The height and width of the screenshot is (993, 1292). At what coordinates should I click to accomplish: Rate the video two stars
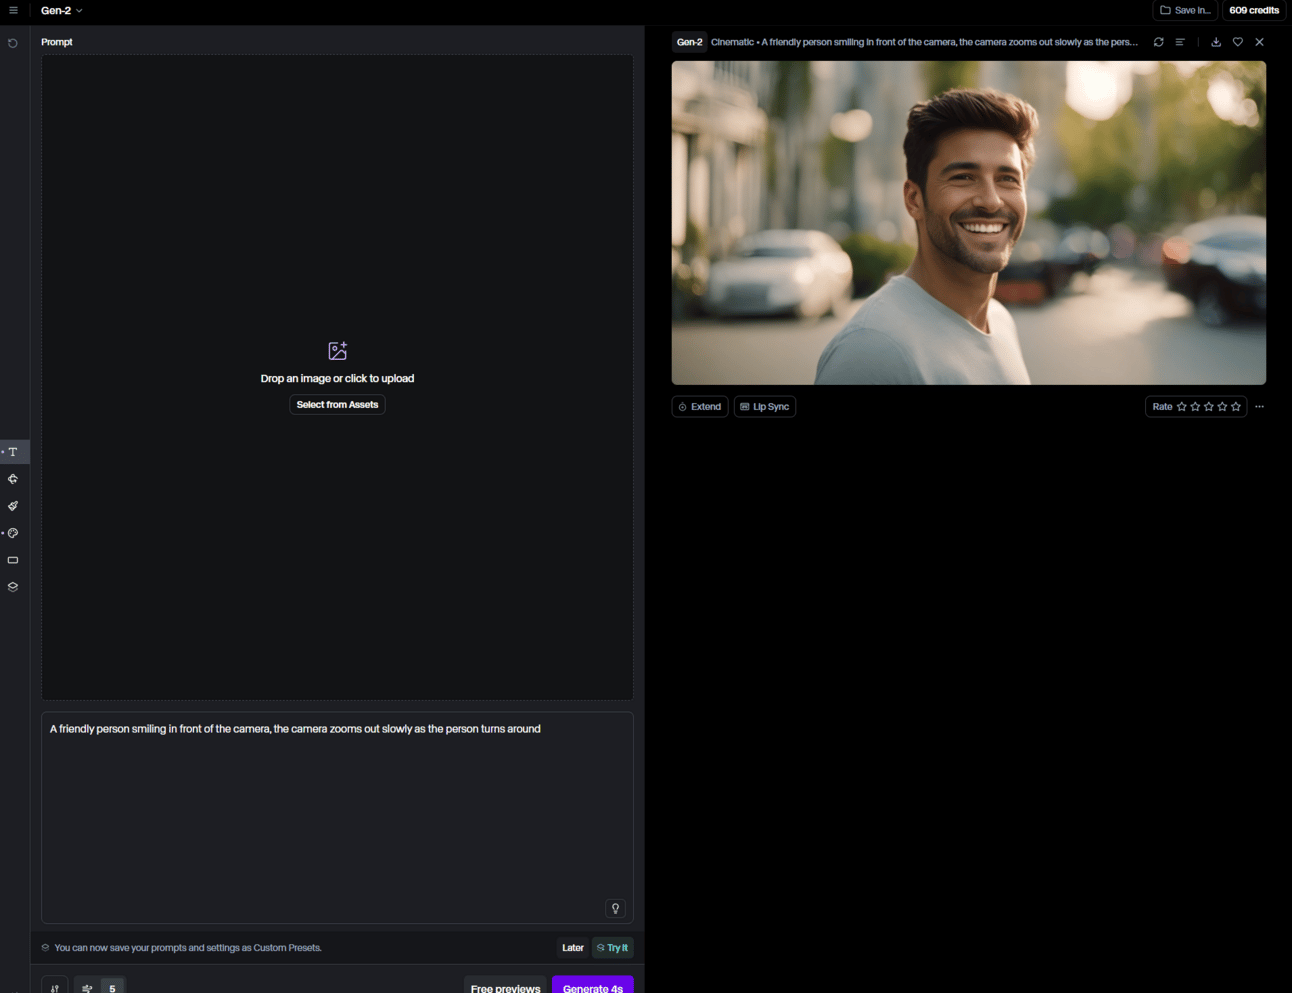tap(1195, 407)
